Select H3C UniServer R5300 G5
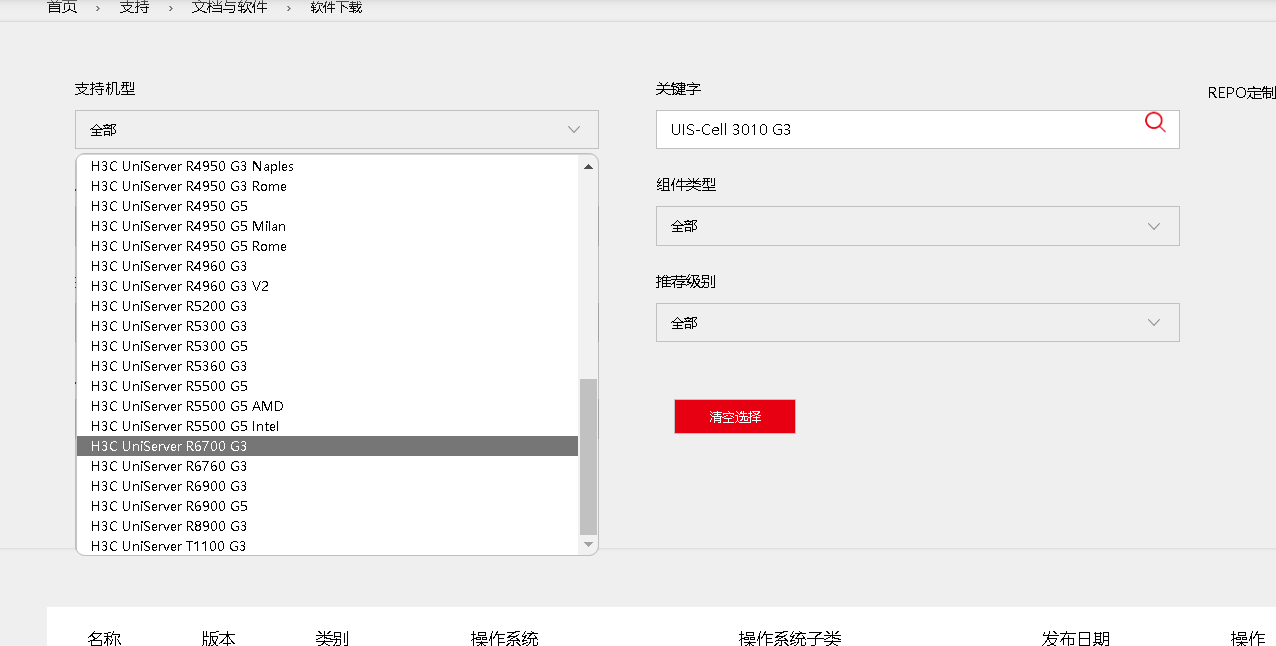Image resolution: width=1276 pixels, height=646 pixels. point(327,346)
